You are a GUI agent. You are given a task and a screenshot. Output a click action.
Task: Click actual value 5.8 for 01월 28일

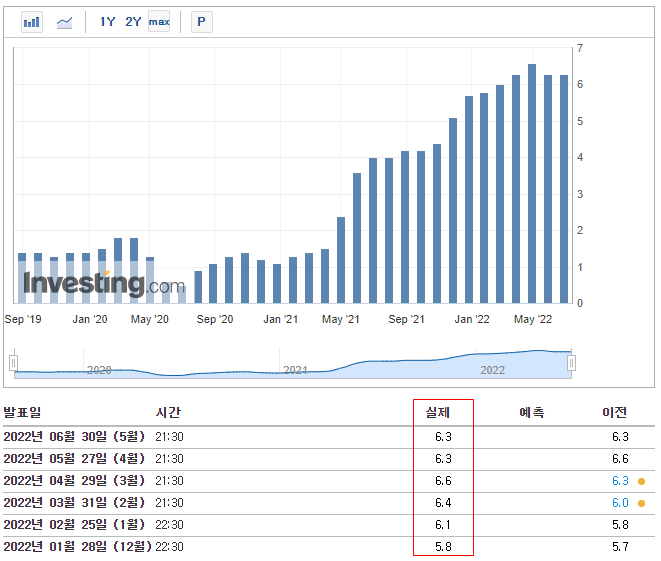click(443, 547)
